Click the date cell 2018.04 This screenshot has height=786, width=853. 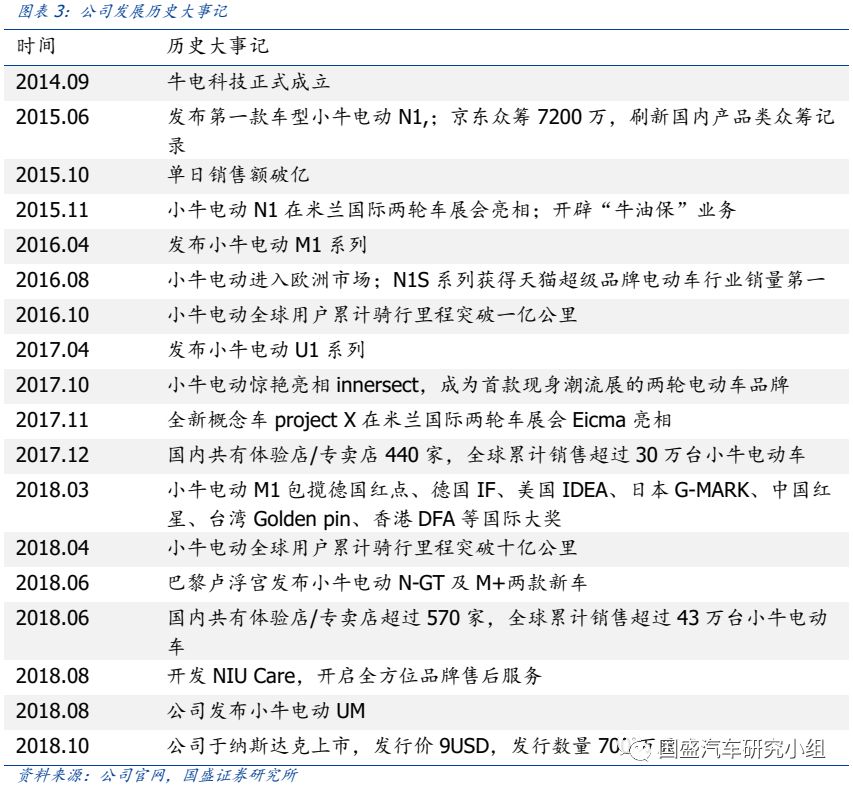tap(52, 548)
